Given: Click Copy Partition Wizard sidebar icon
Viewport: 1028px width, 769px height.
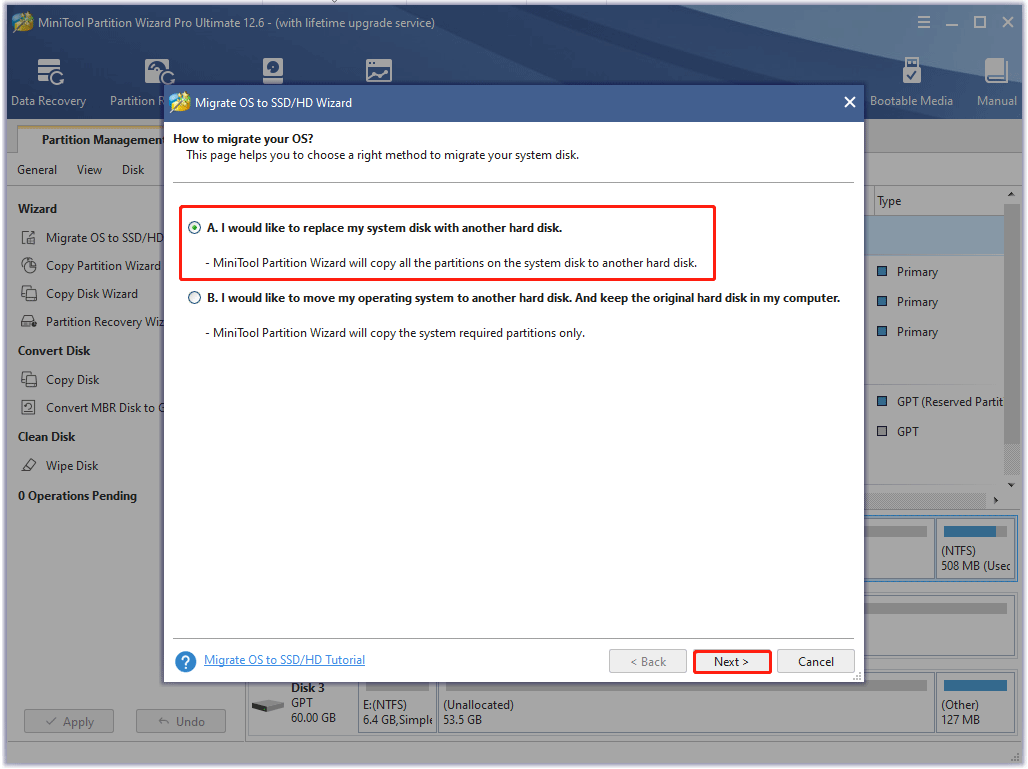Looking at the screenshot, I should click(x=28, y=266).
